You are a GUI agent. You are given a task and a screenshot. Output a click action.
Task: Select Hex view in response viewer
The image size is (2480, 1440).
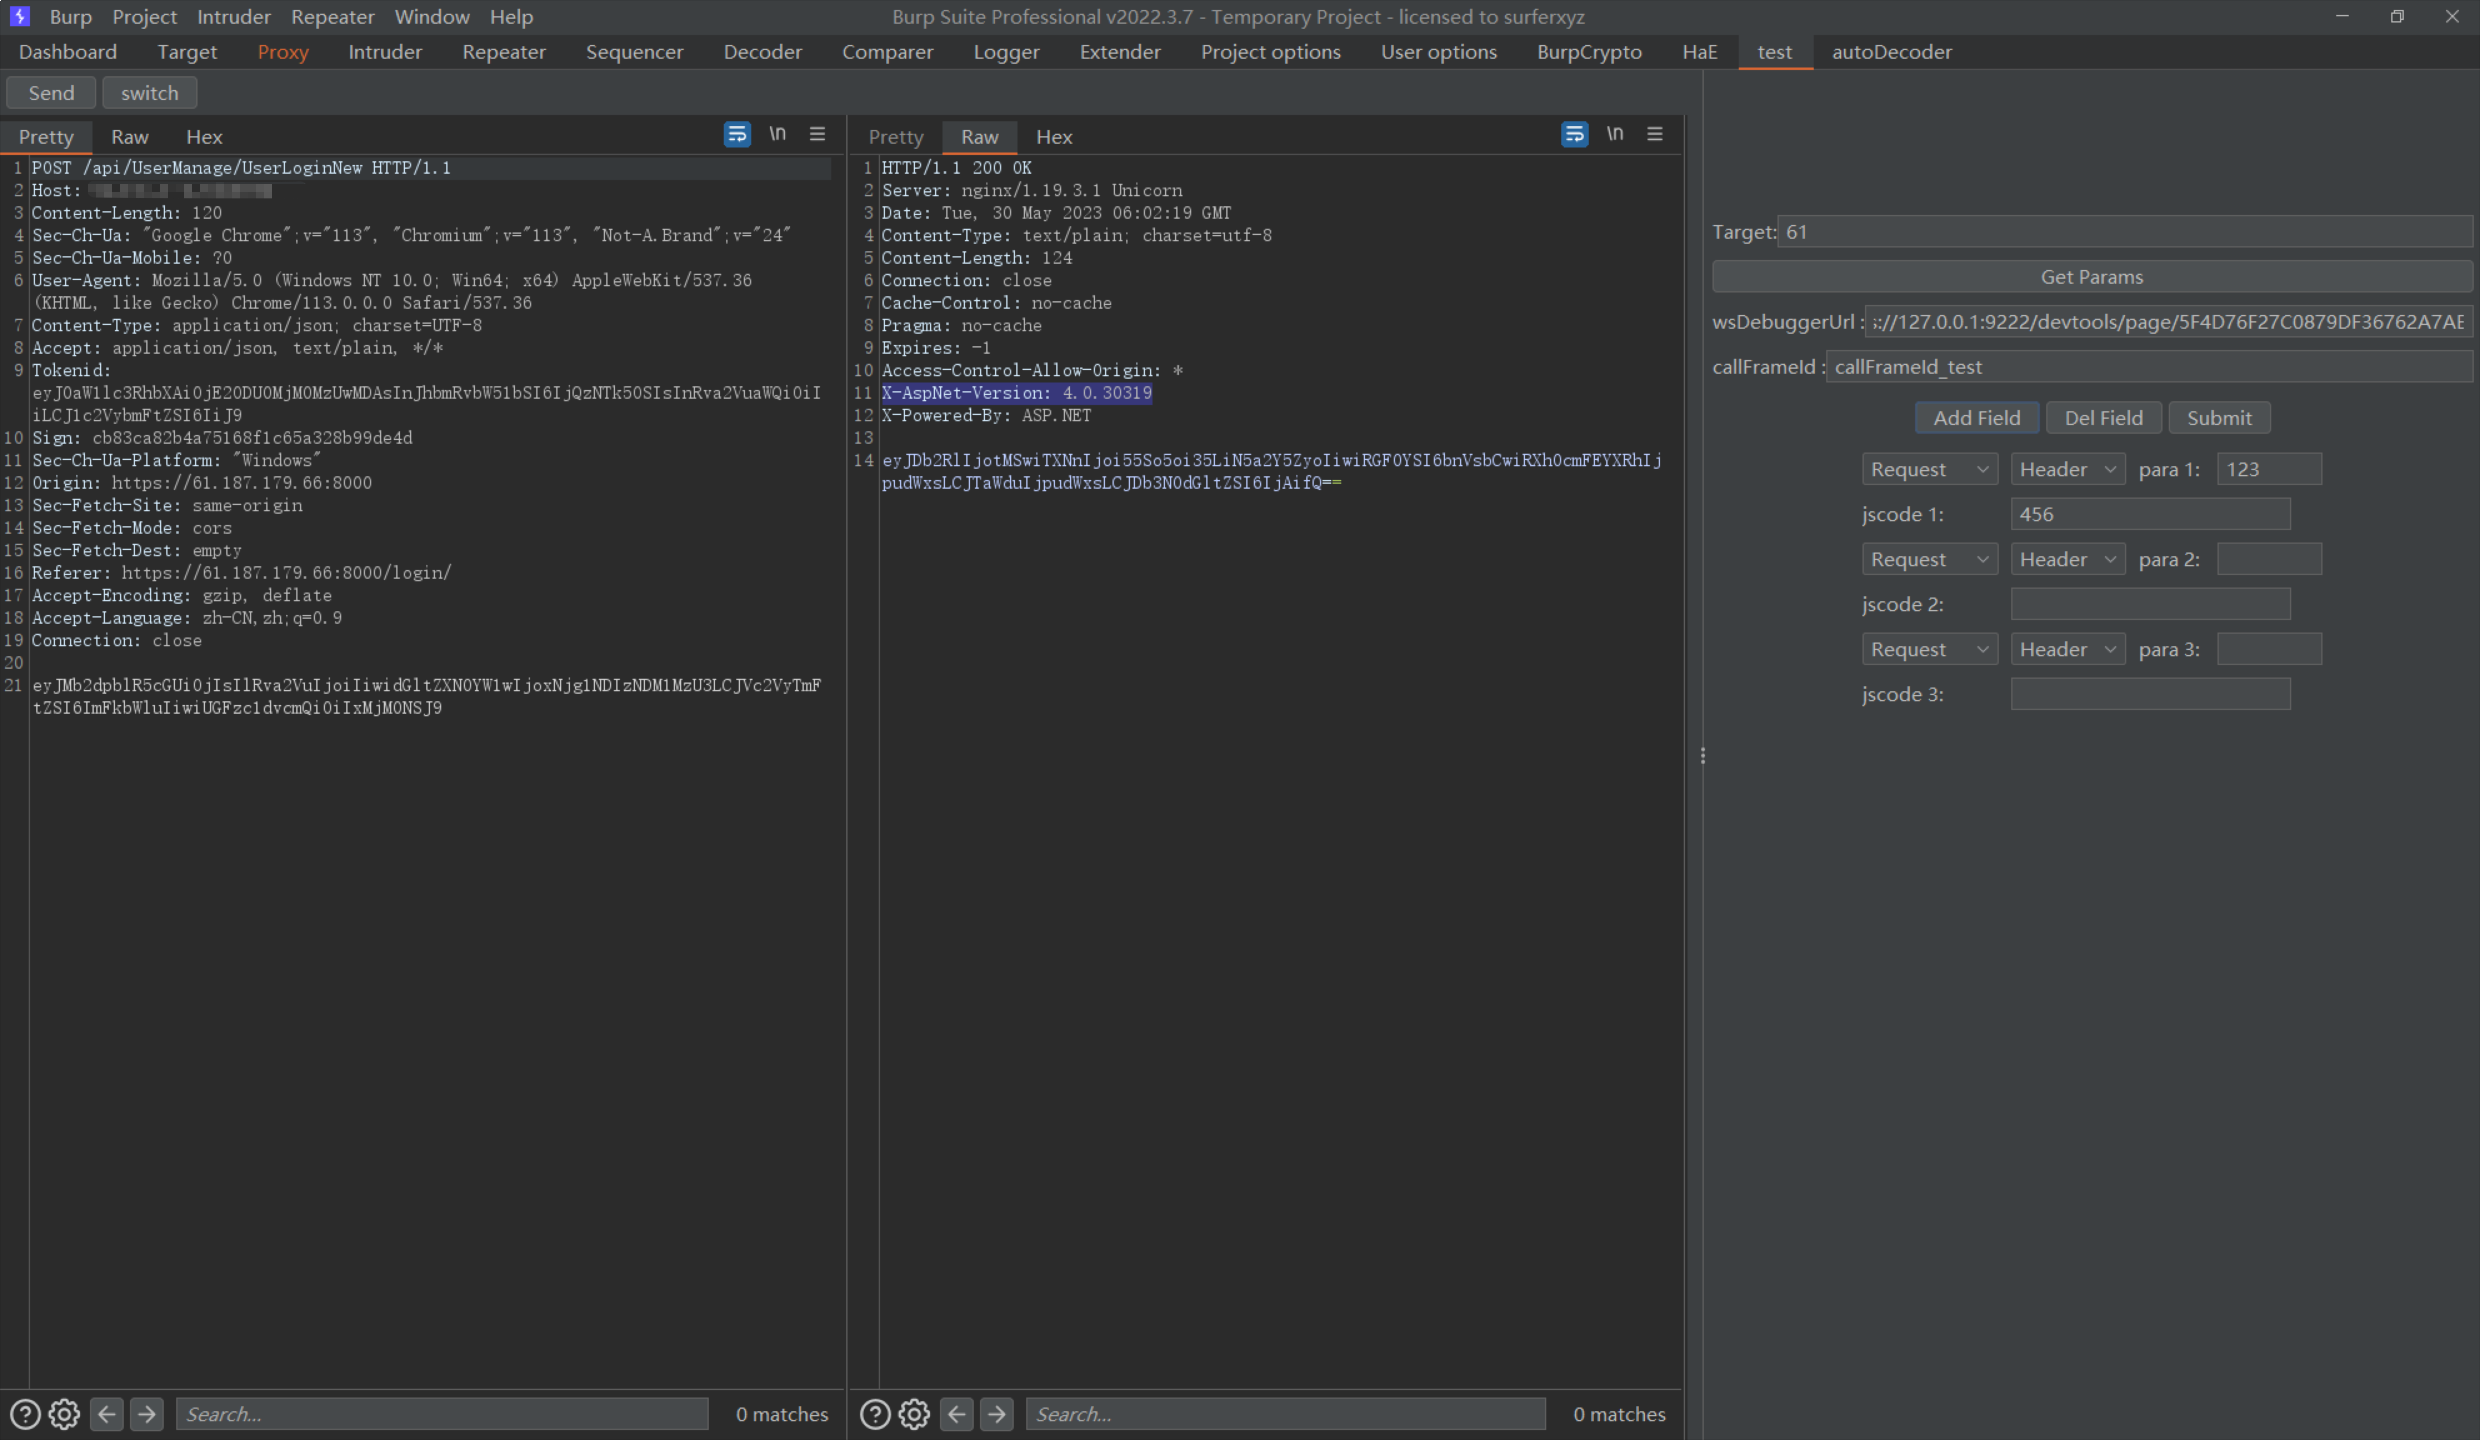pos(1054,137)
